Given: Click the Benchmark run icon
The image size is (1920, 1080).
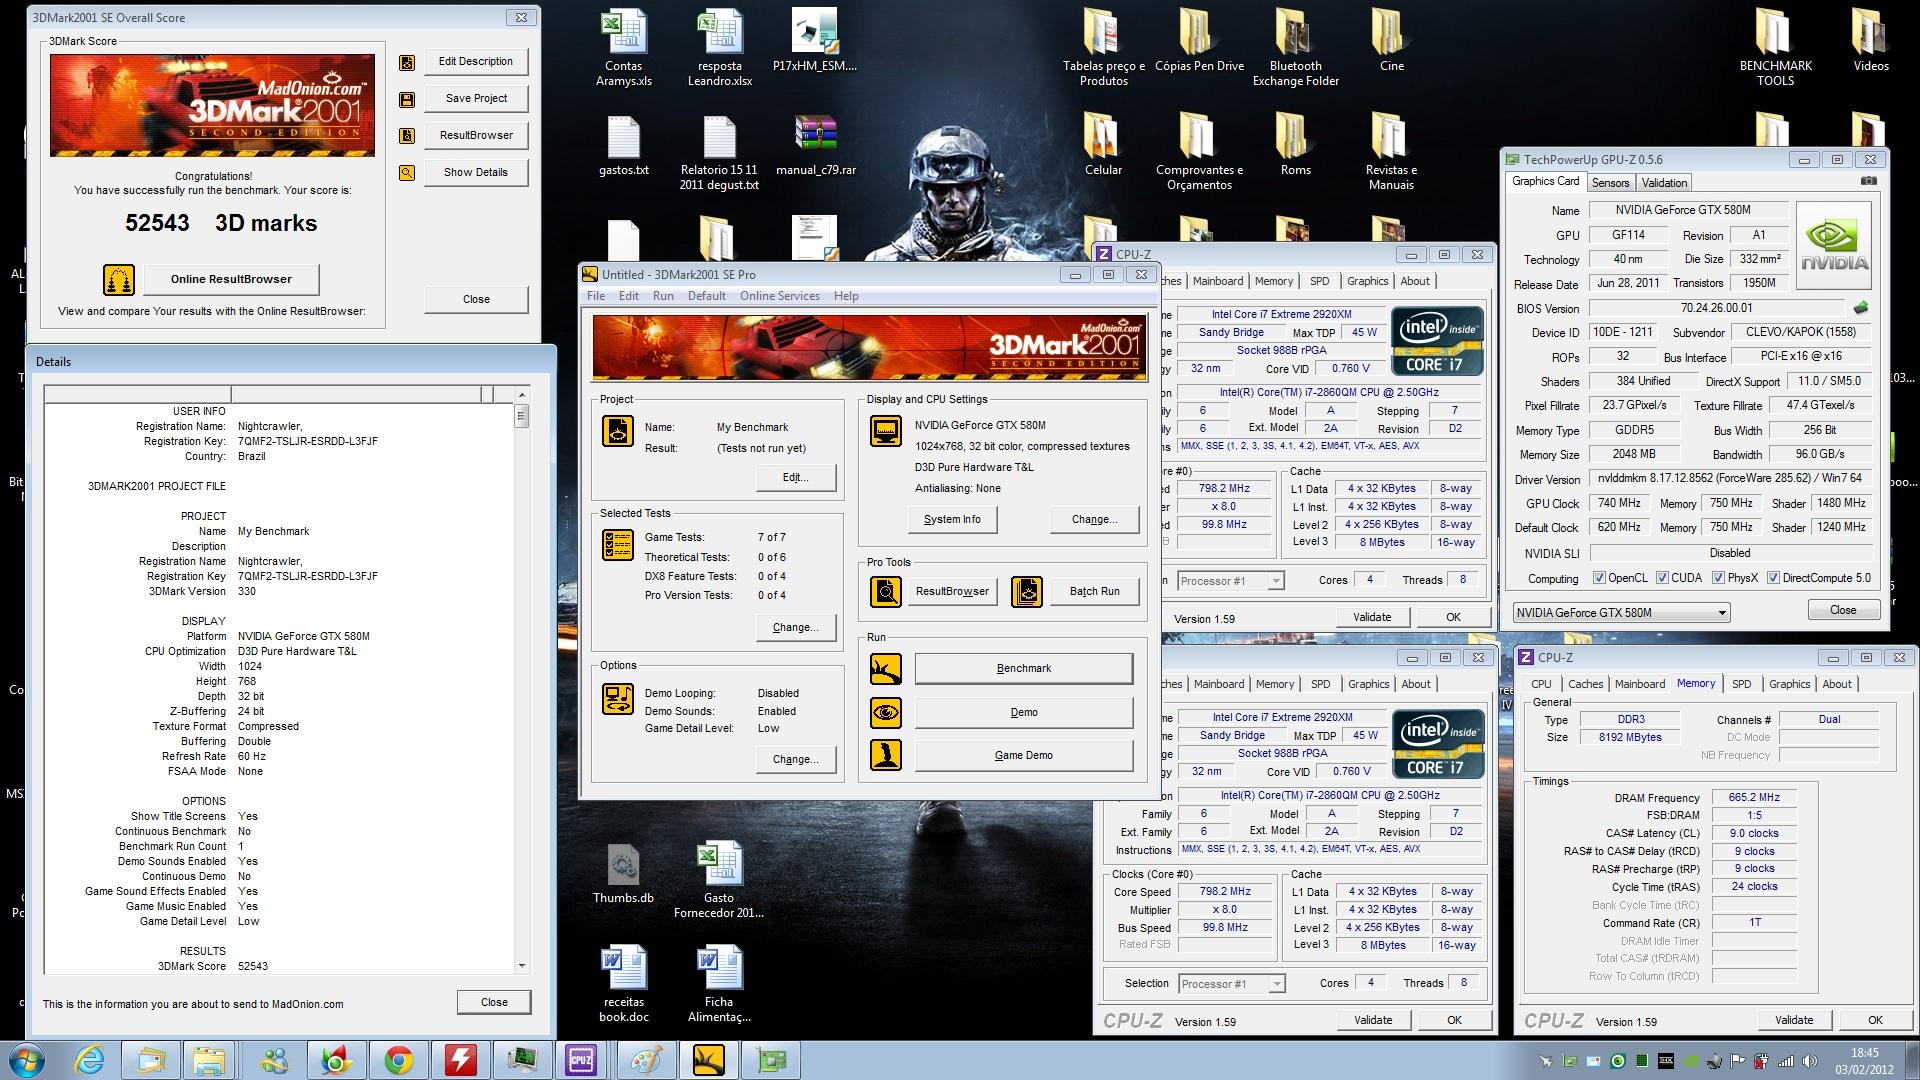Looking at the screenshot, I should (886, 669).
